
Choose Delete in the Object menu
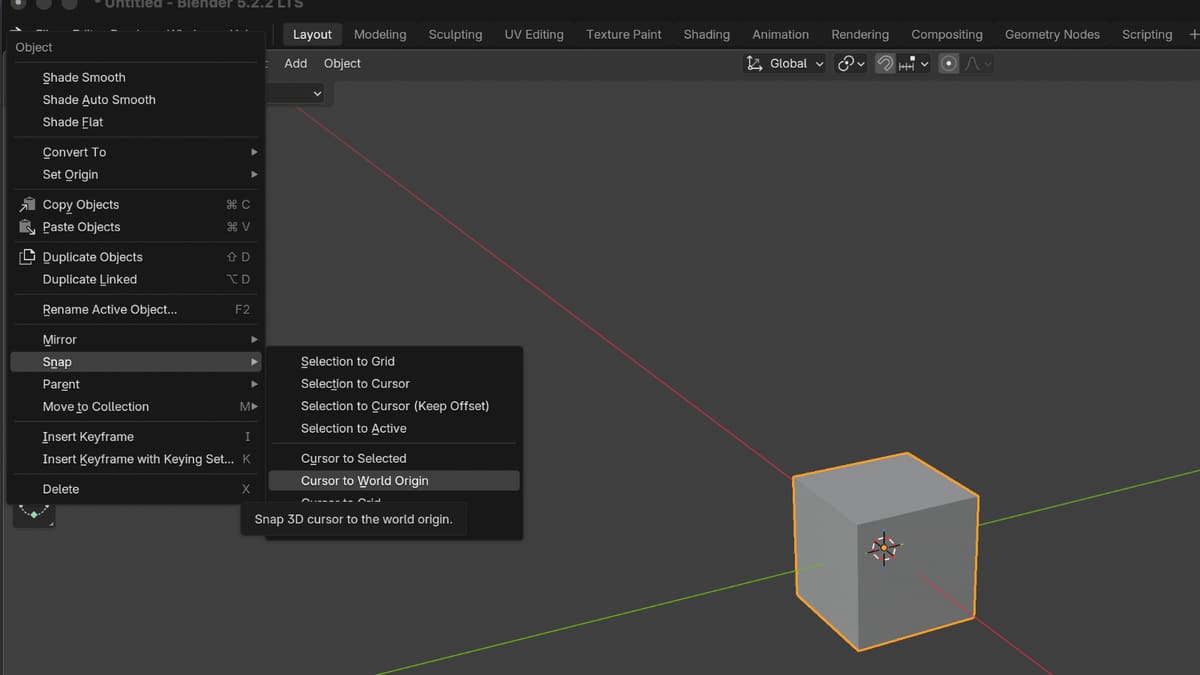(x=136, y=489)
